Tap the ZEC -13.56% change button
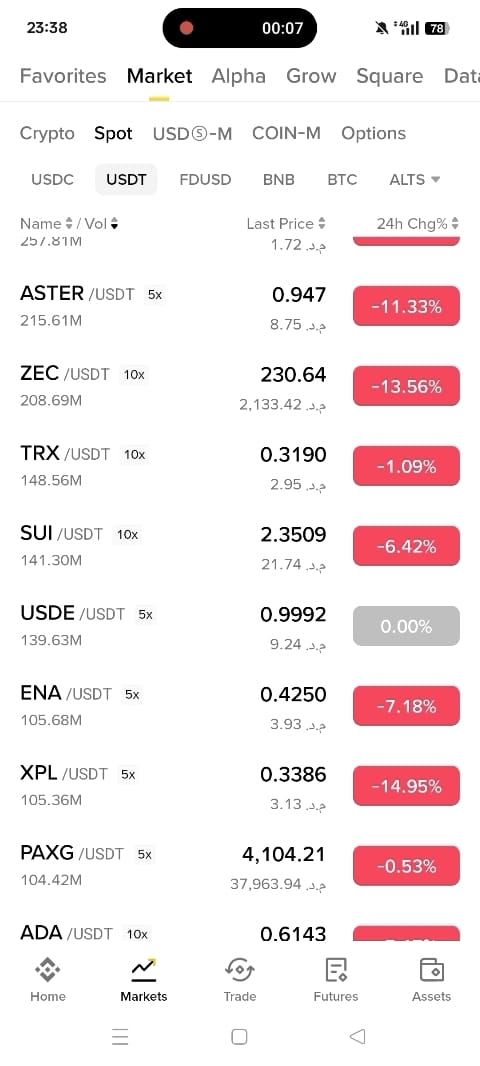Image resolution: width=480 pixels, height=1066 pixels. (407, 386)
